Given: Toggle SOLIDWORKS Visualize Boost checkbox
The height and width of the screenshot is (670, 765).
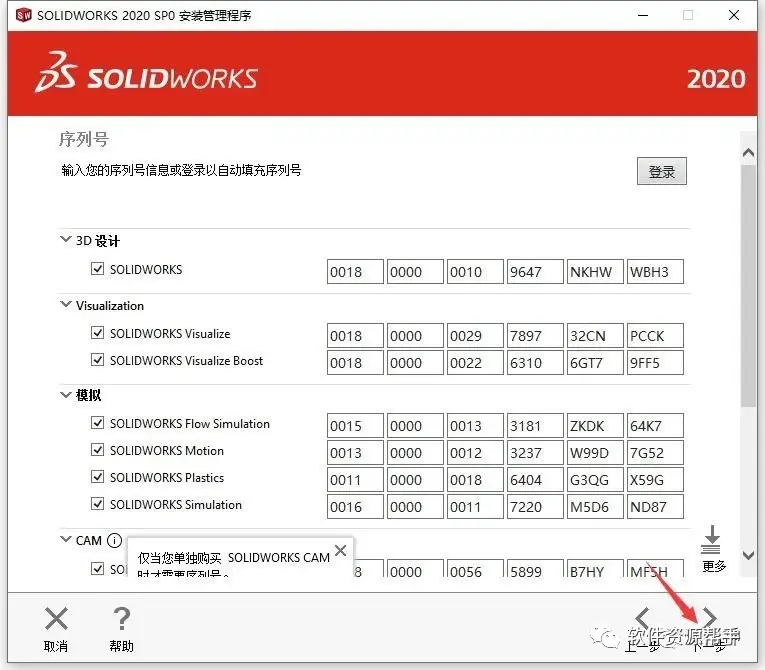Looking at the screenshot, I should (x=98, y=360).
